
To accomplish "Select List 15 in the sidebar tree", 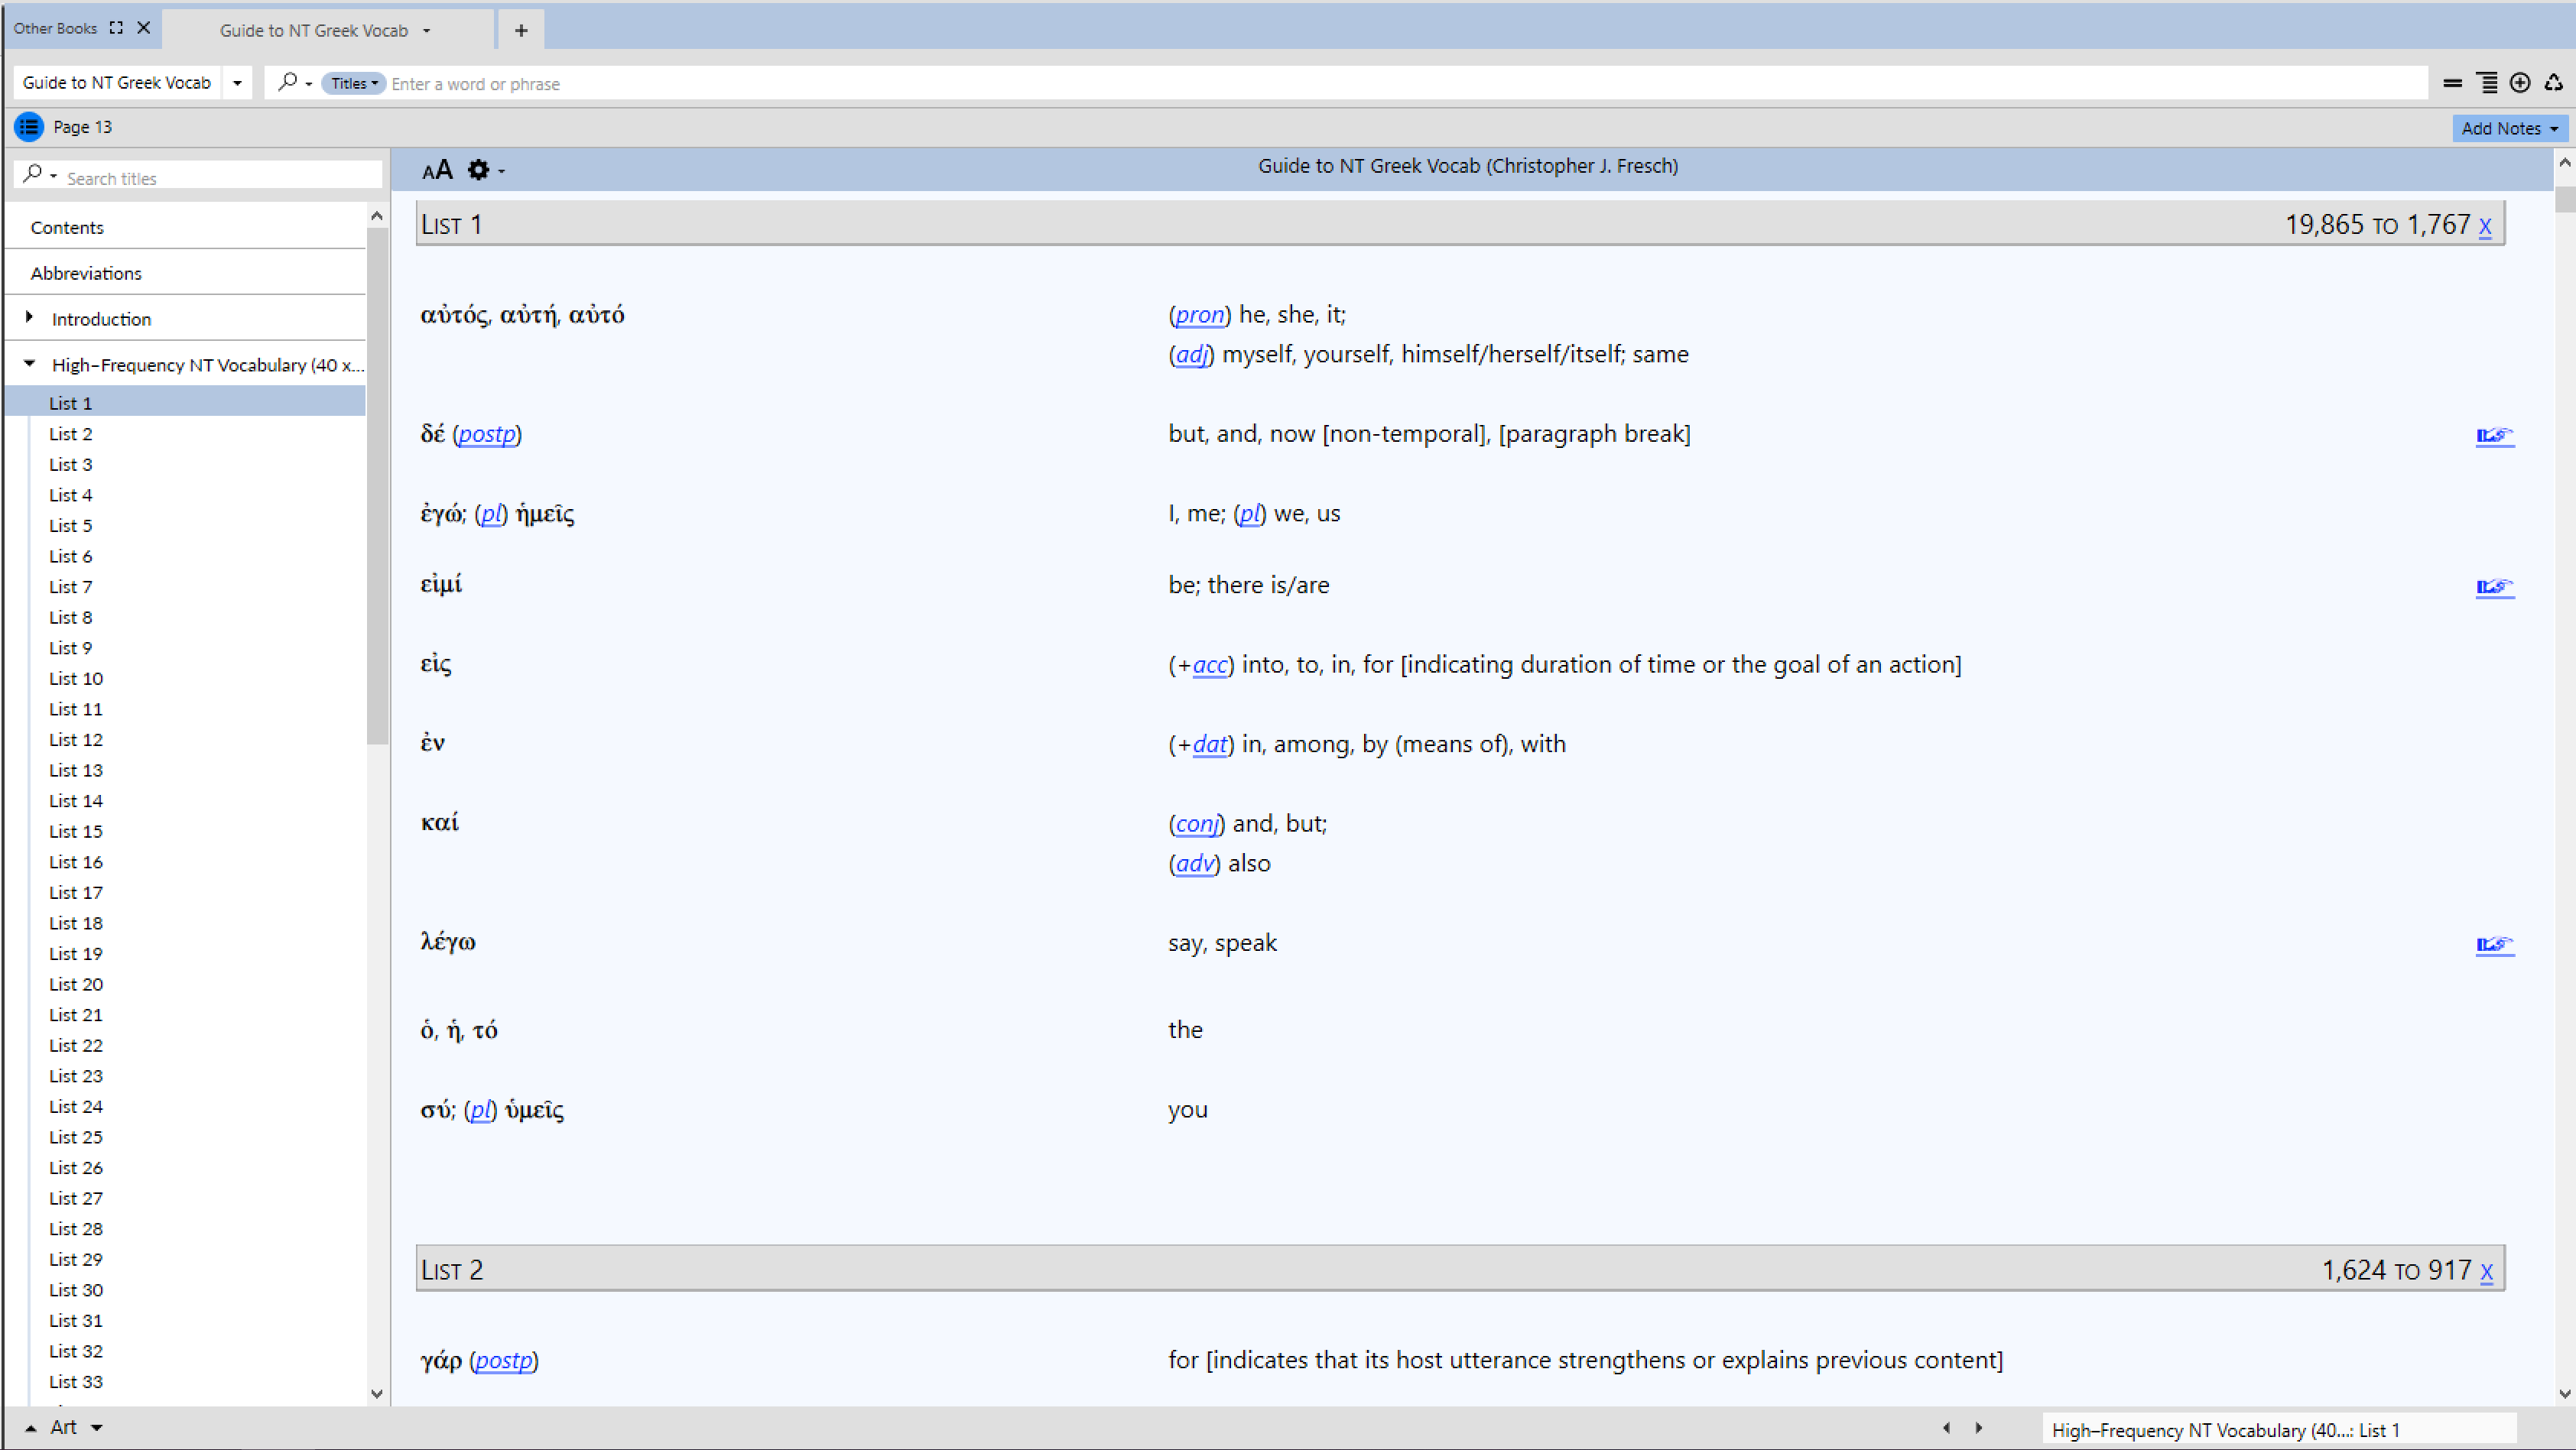I will tap(76, 832).
